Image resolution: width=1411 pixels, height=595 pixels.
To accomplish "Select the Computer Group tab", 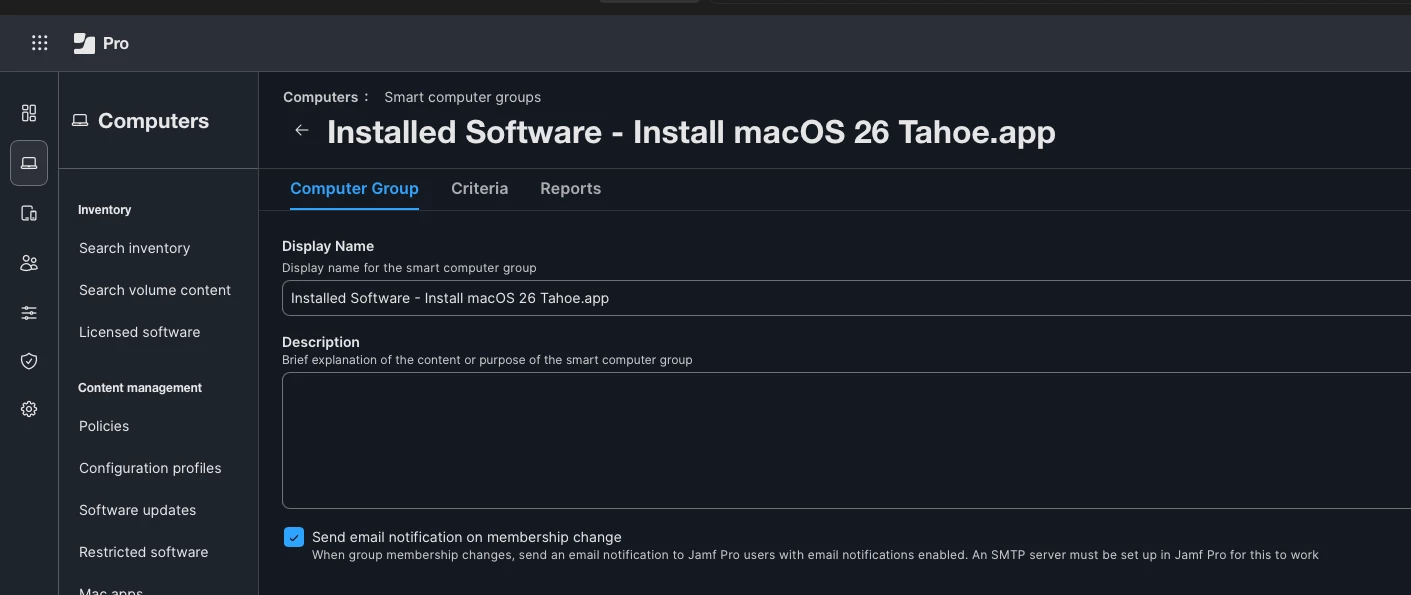I will pyautogui.click(x=354, y=188).
